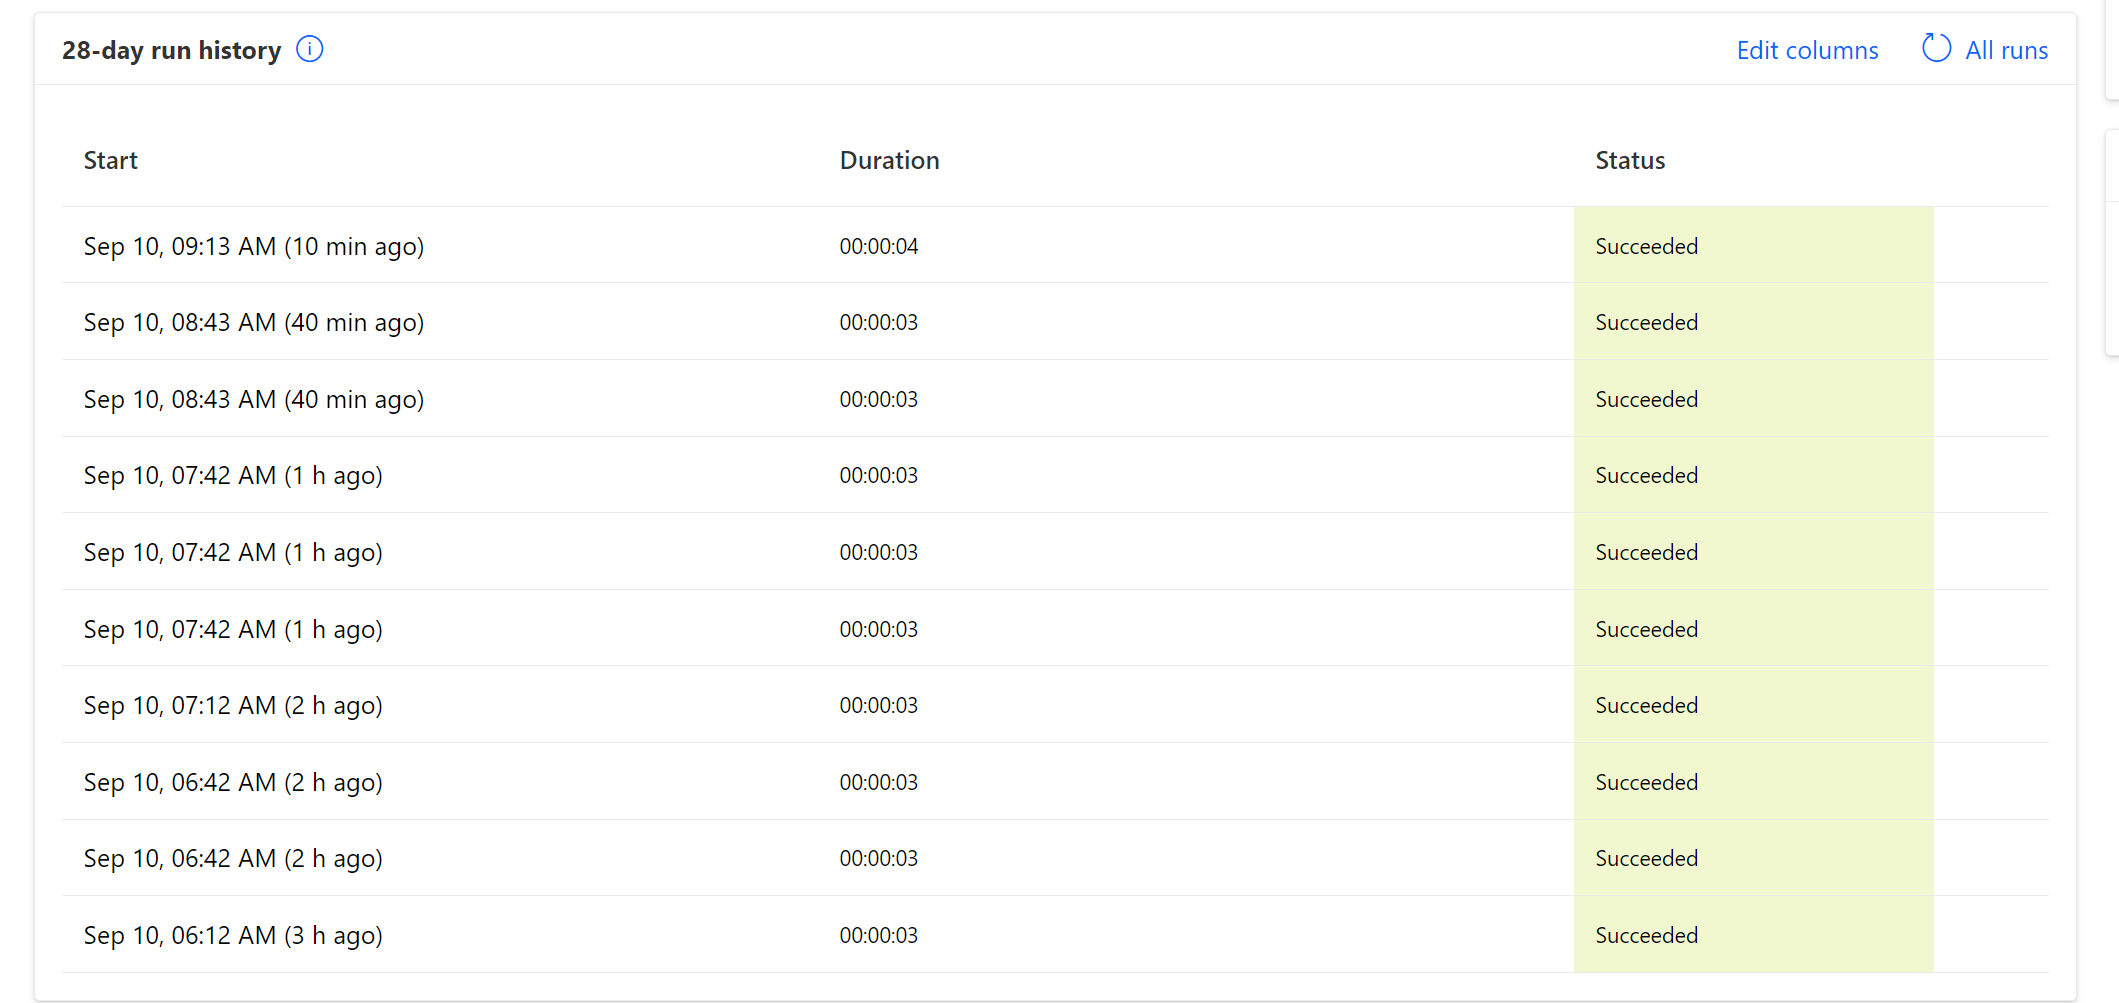This screenshot has height=1003, width=2119.
Task: Click Succeeded status of the 07:12 AM run
Action: 1646,706
